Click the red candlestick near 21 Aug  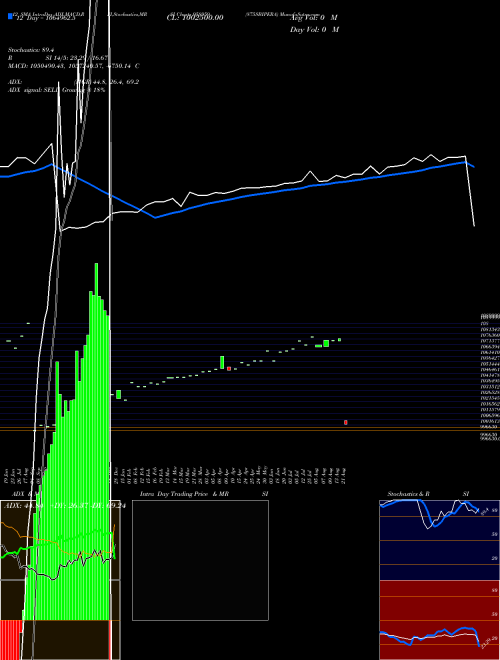[346, 422]
